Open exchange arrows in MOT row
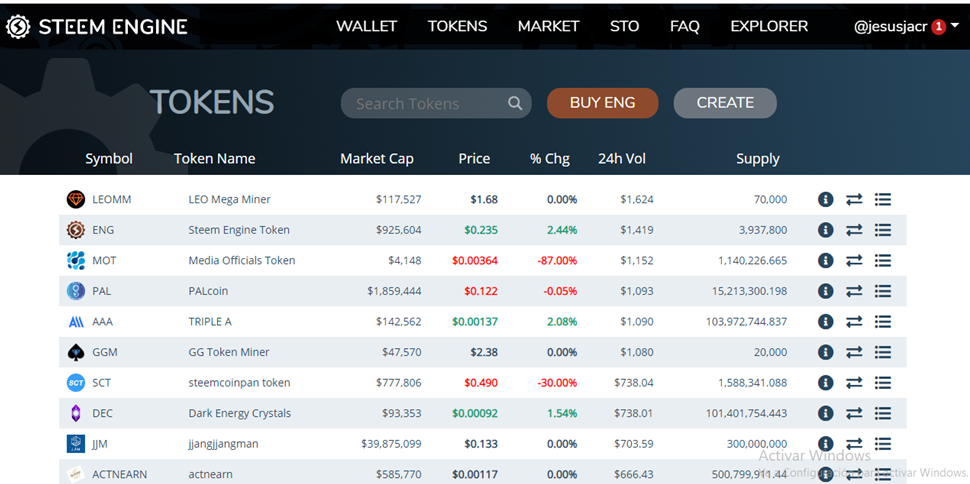Image resolution: width=970 pixels, height=484 pixels. [x=854, y=261]
